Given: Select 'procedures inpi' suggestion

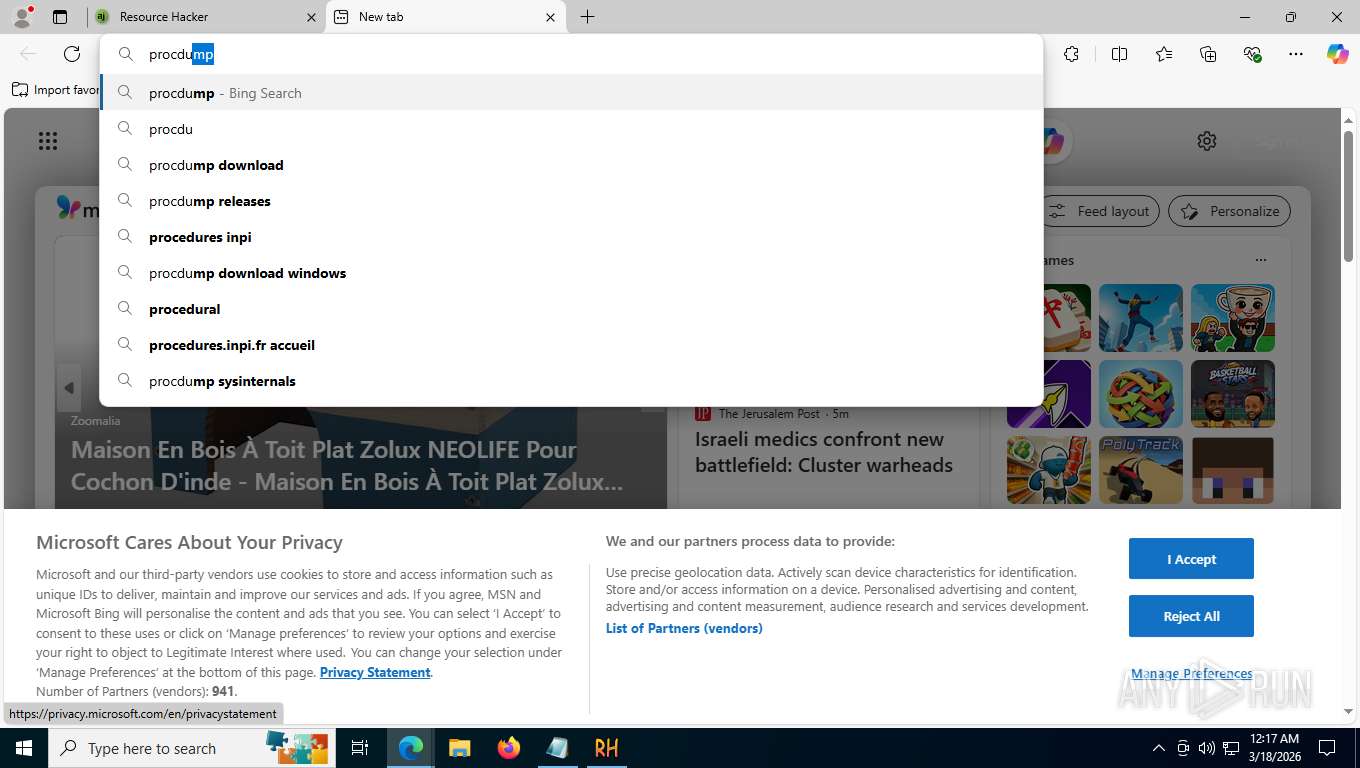Looking at the screenshot, I should click(x=571, y=237).
